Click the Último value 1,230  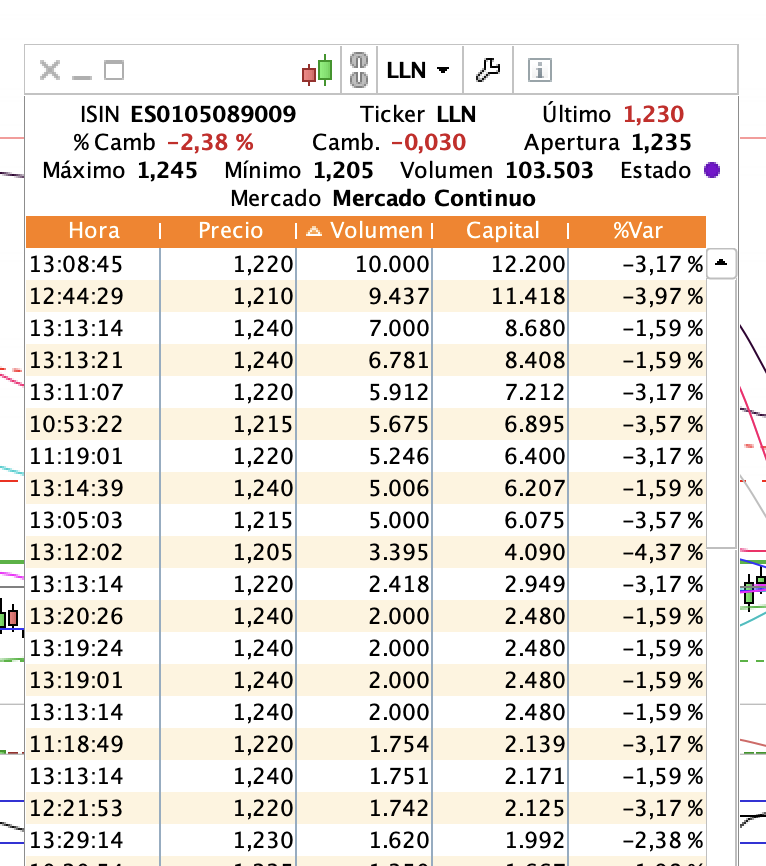[x=654, y=115]
